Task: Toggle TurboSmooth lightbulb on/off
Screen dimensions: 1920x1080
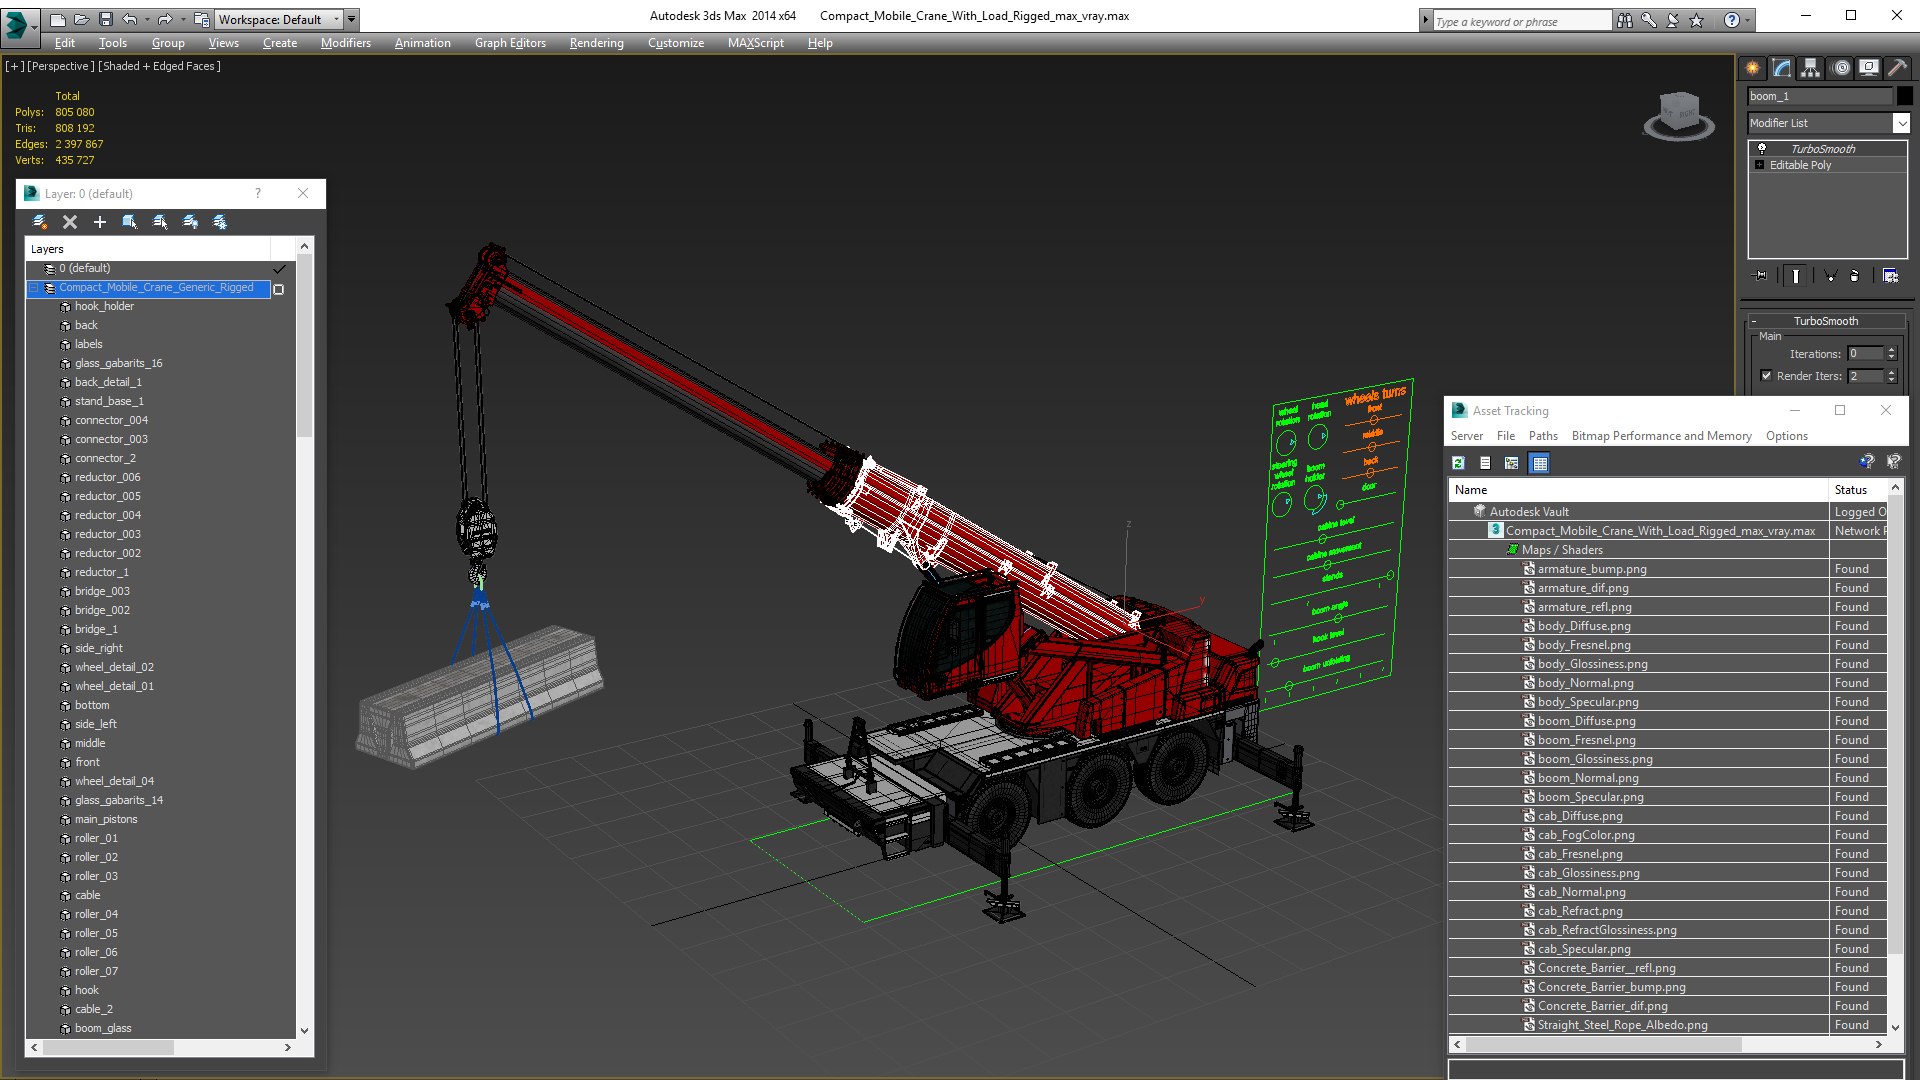Action: pyautogui.click(x=1762, y=148)
